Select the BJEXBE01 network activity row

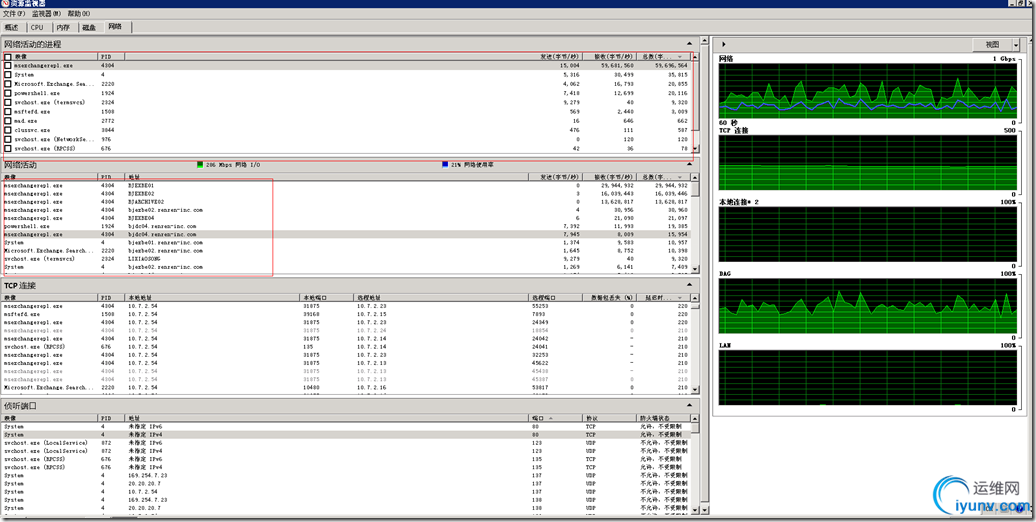[x=346, y=186]
